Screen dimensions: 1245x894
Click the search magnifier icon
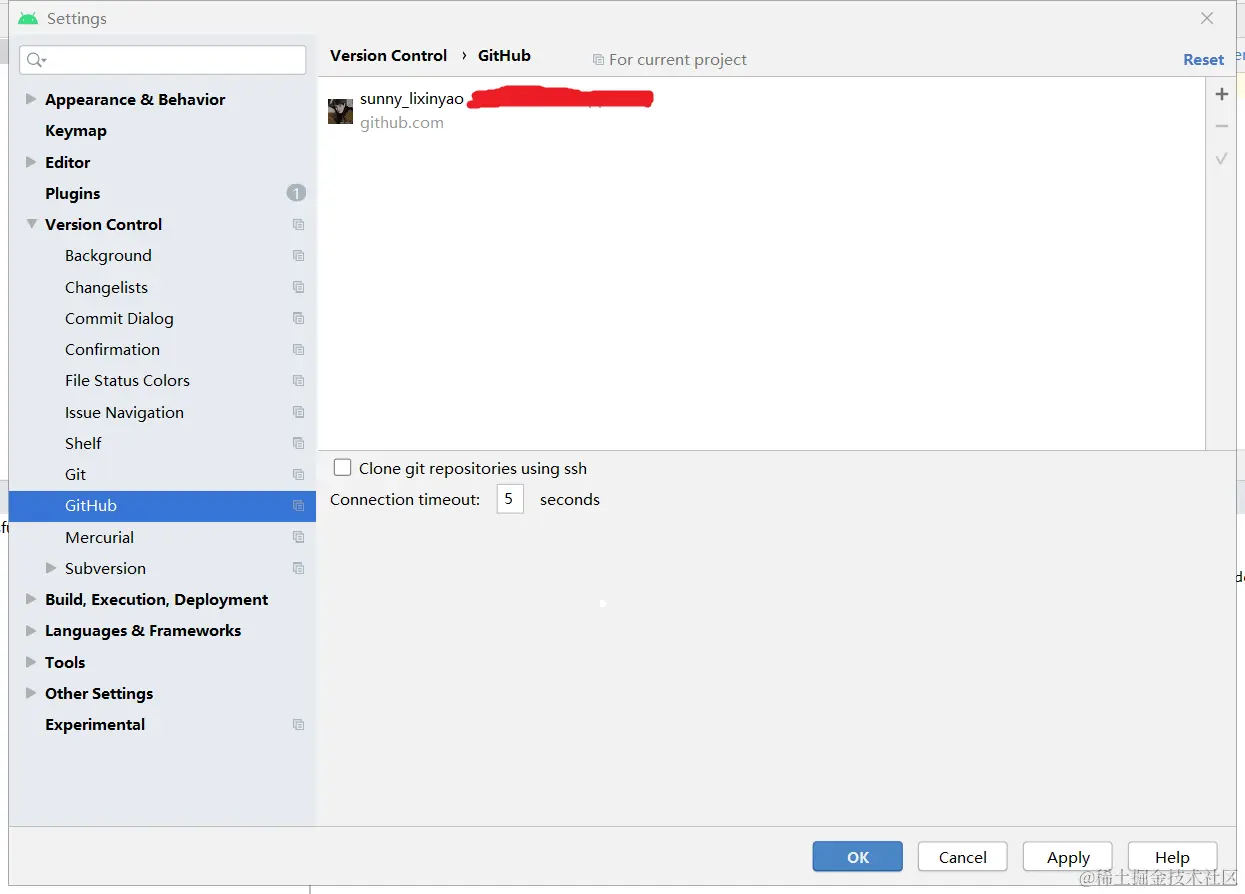[36, 60]
